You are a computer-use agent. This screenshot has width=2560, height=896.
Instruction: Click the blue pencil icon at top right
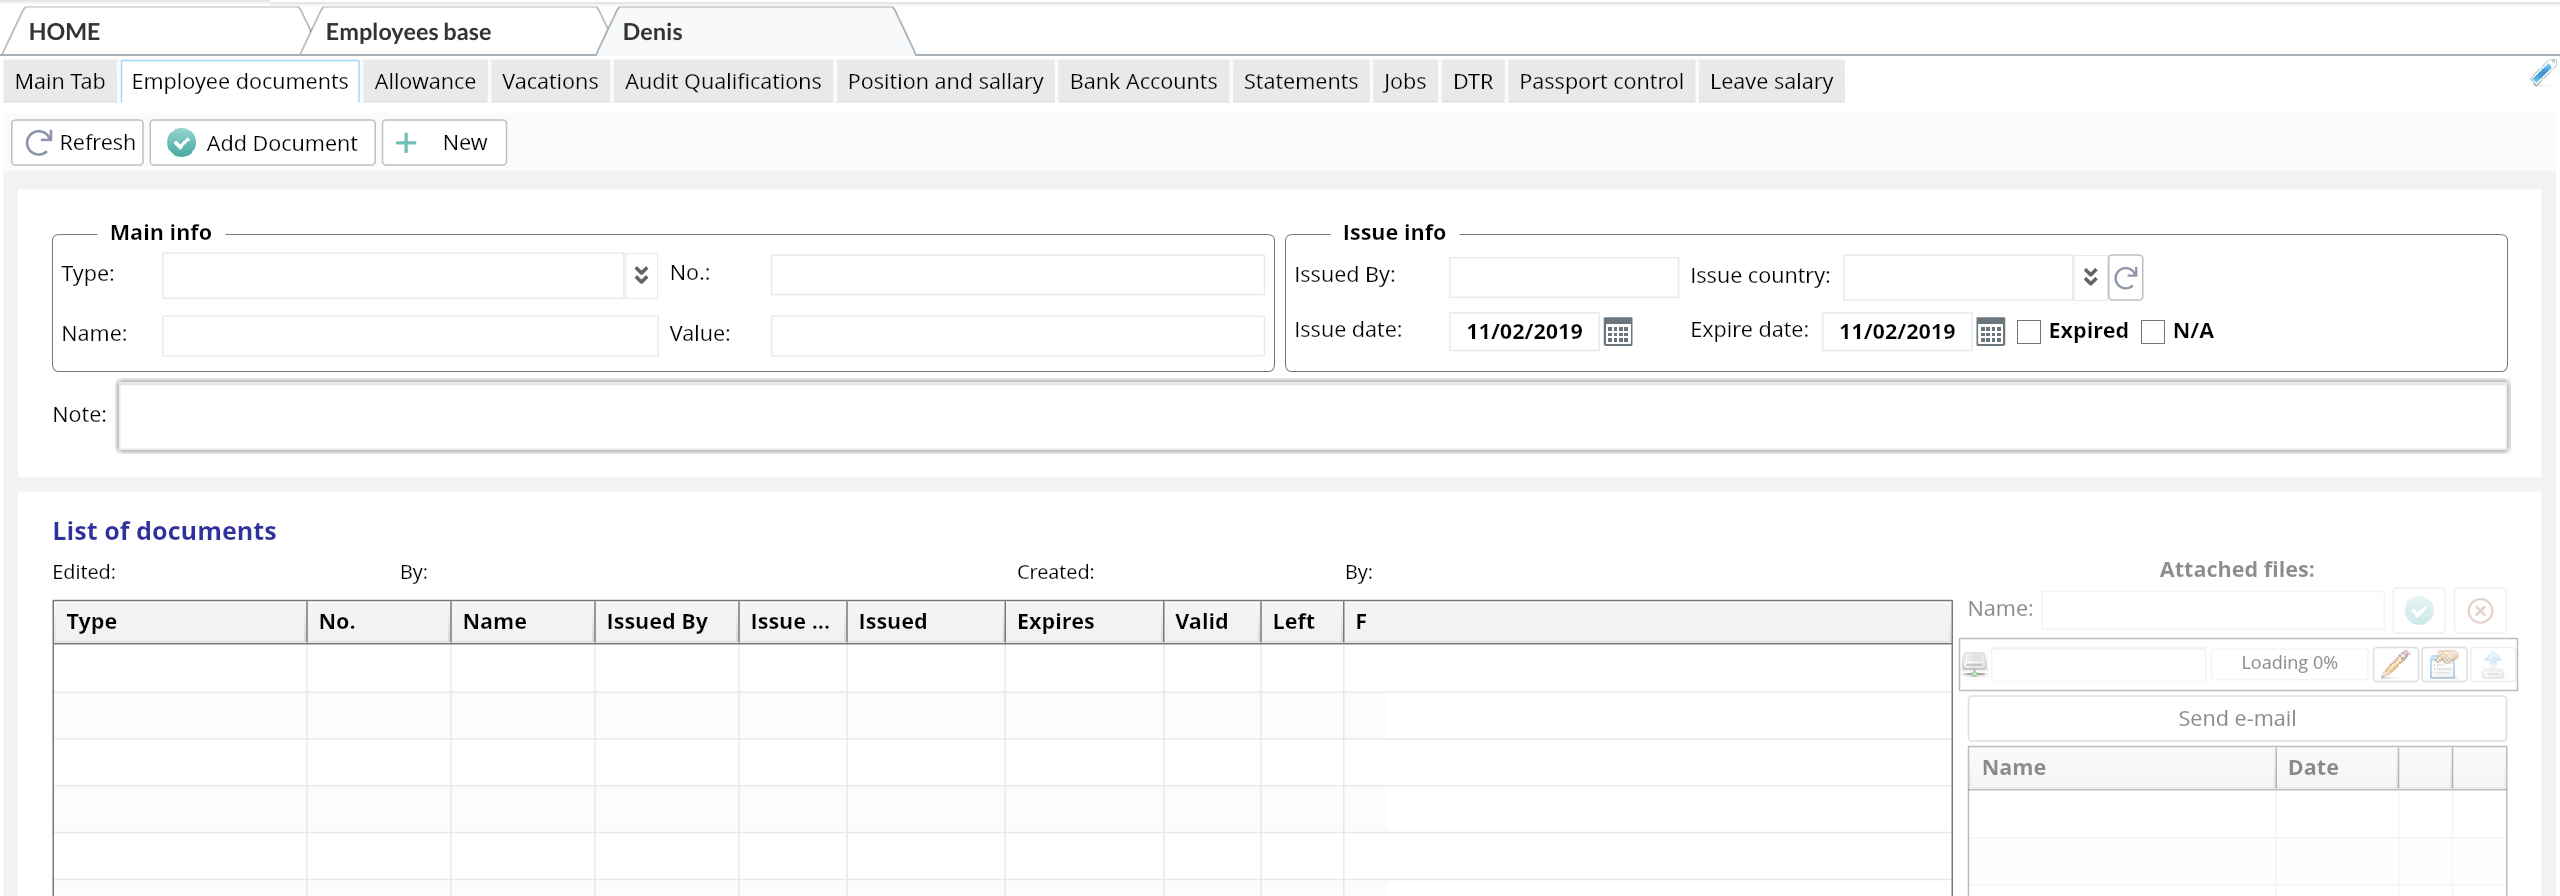pyautogui.click(x=2542, y=73)
